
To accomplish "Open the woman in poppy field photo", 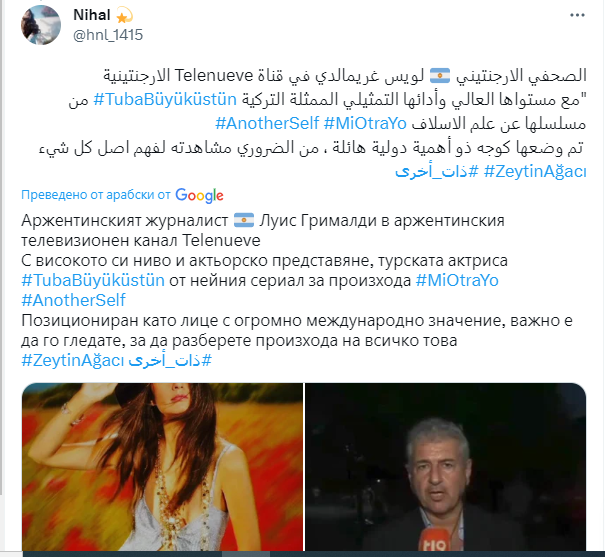I will 162,467.
